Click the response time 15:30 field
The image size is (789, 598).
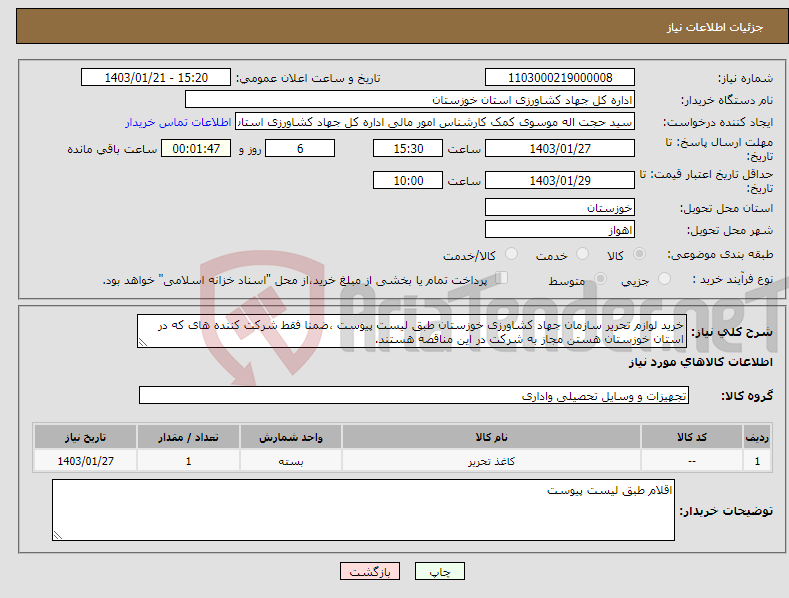[408, 148]
